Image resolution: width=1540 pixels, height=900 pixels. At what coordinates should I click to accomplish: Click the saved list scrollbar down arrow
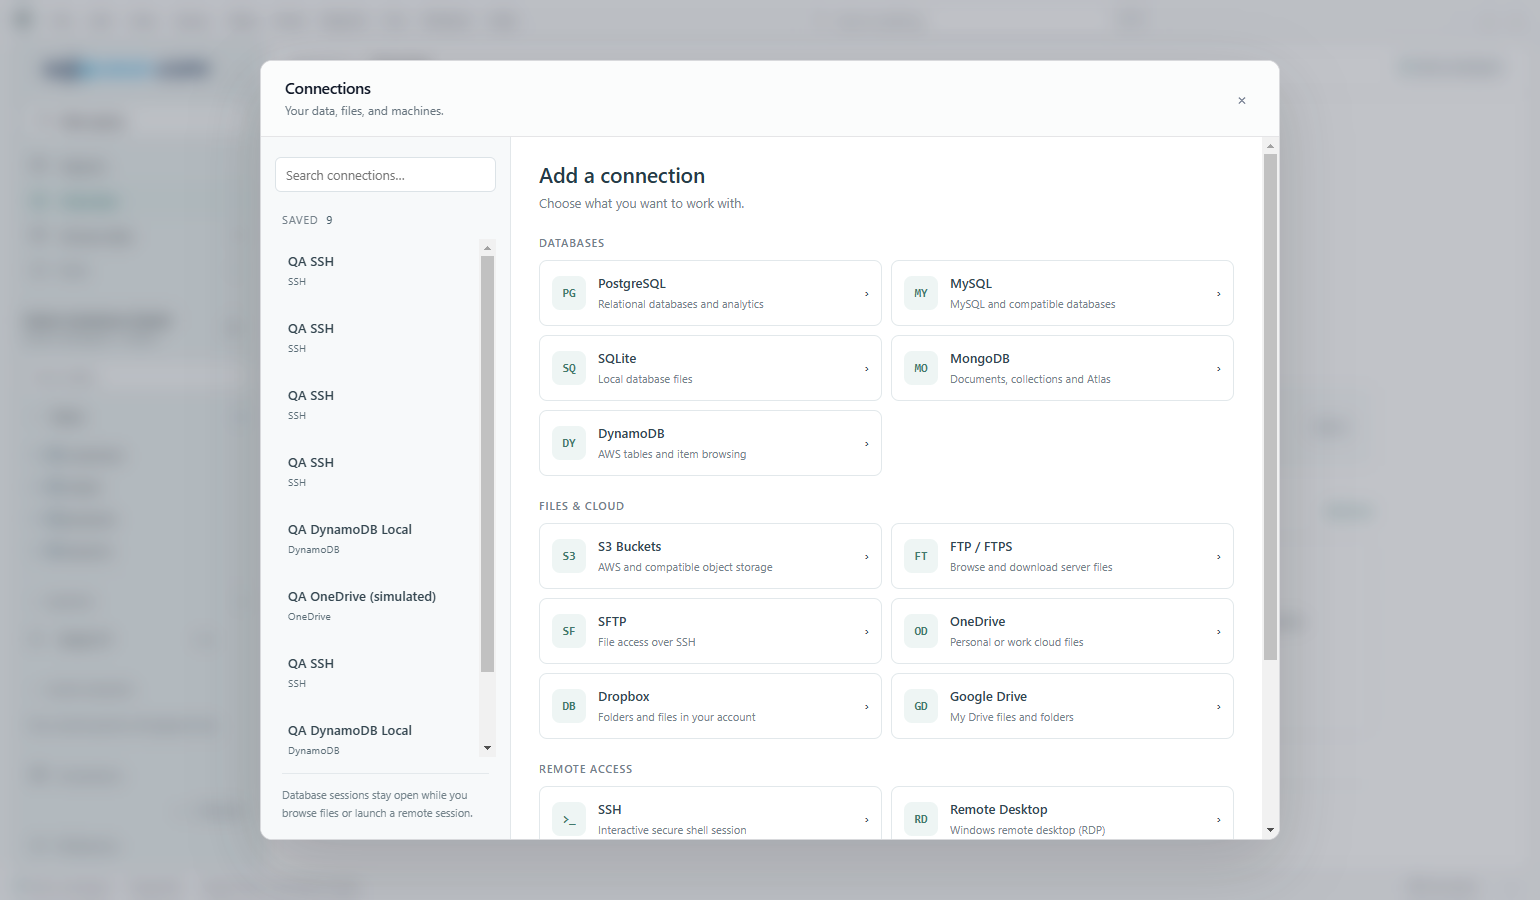487,748
